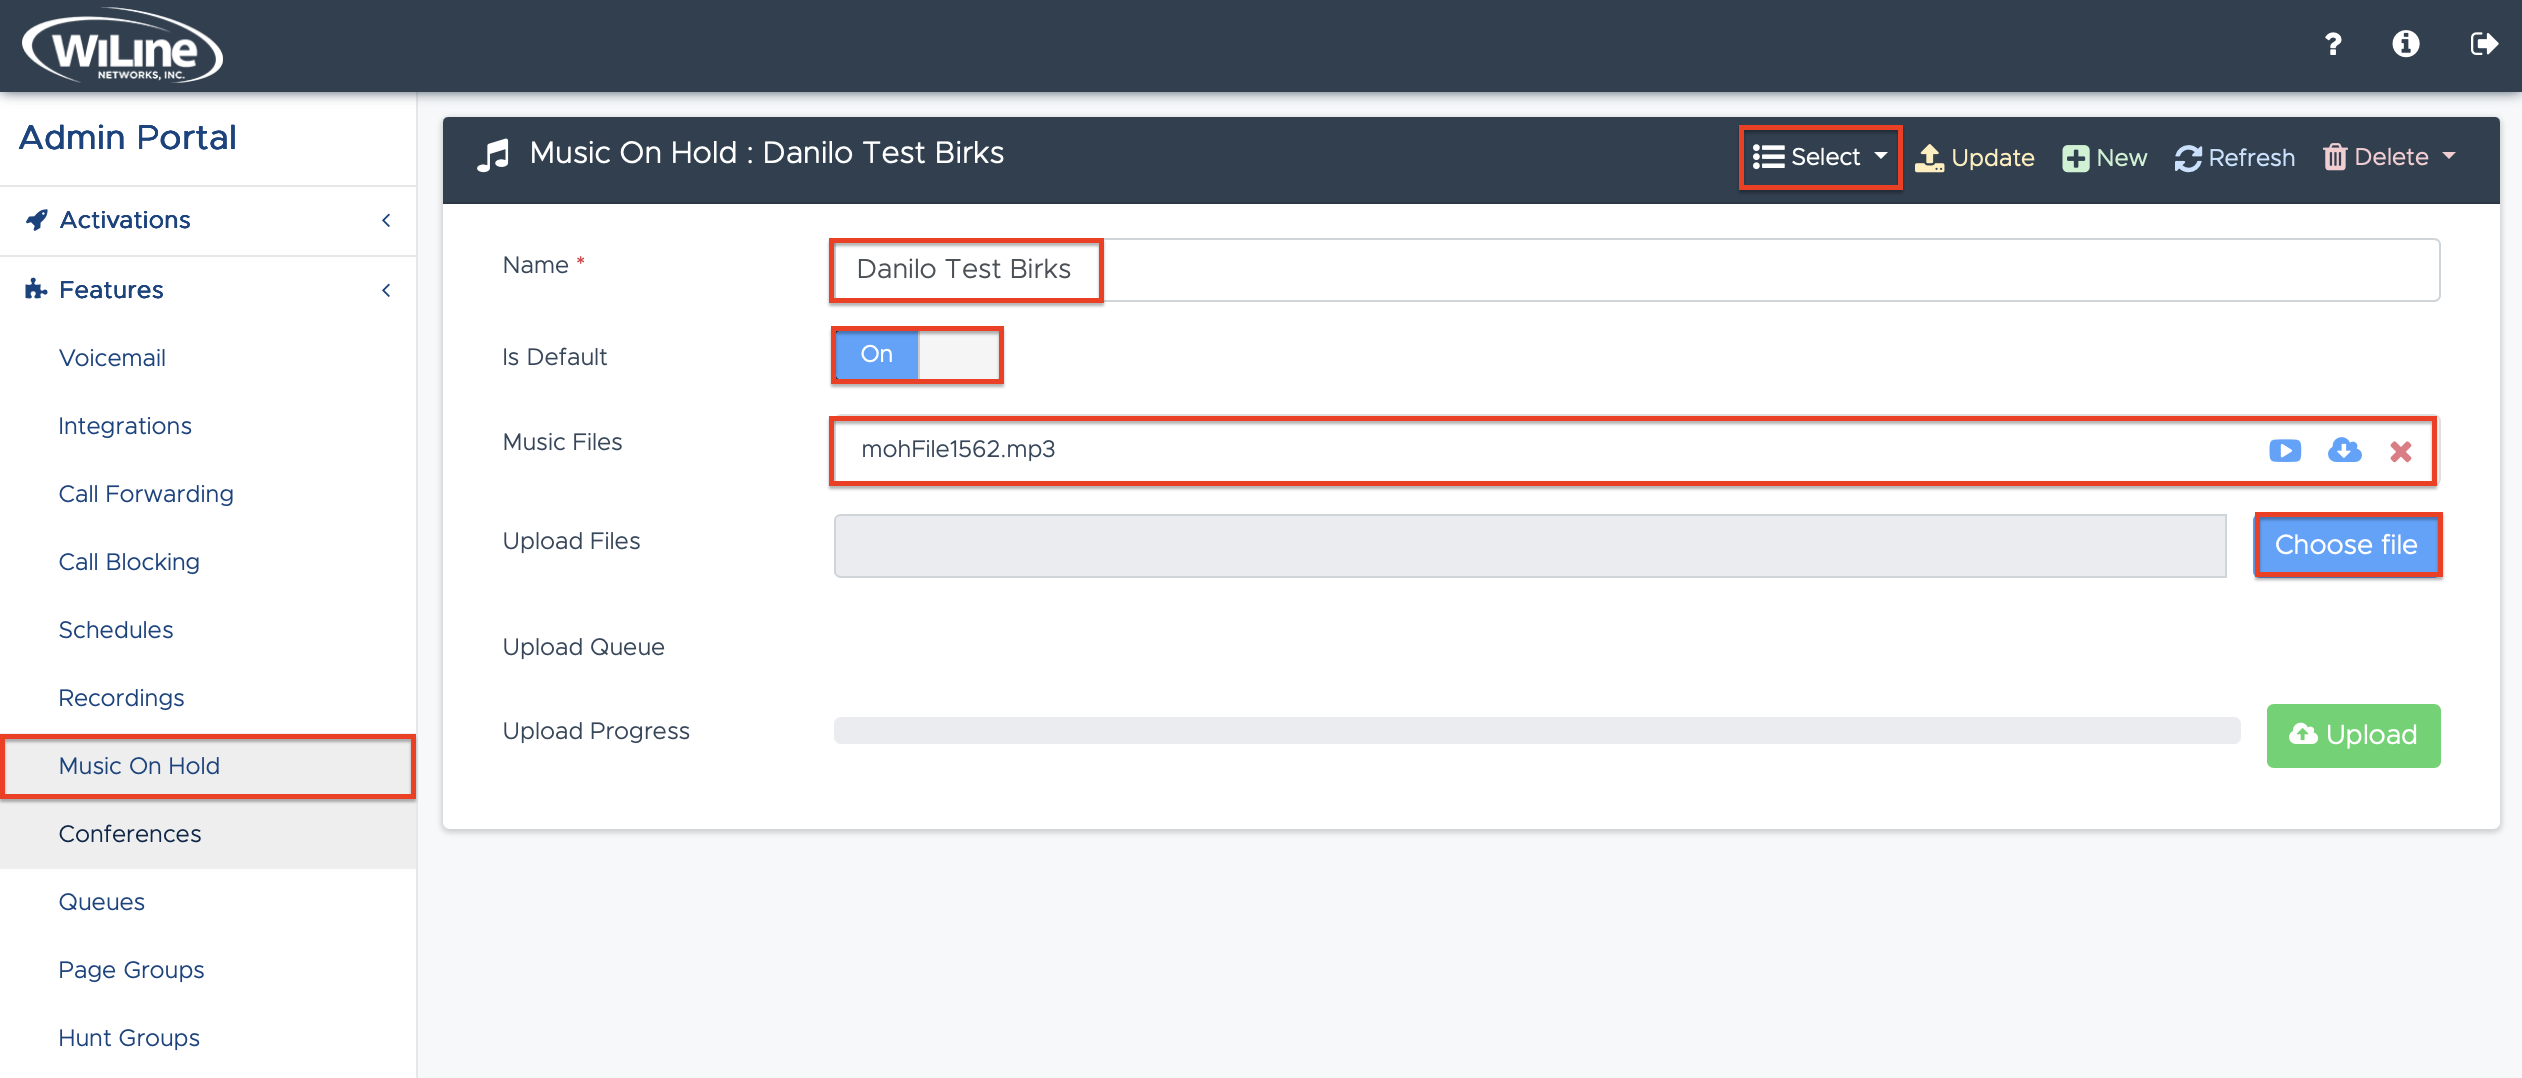Image resolution: width=2522 pixels, height=1078 pixels.
Task: Click the logout icon in header
Action: point(2483,45)
